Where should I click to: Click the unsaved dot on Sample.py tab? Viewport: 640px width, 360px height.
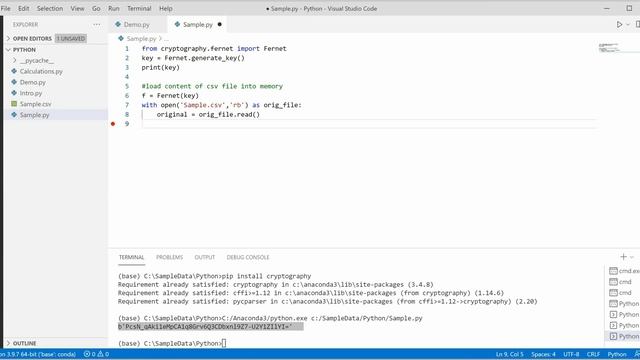220,24
